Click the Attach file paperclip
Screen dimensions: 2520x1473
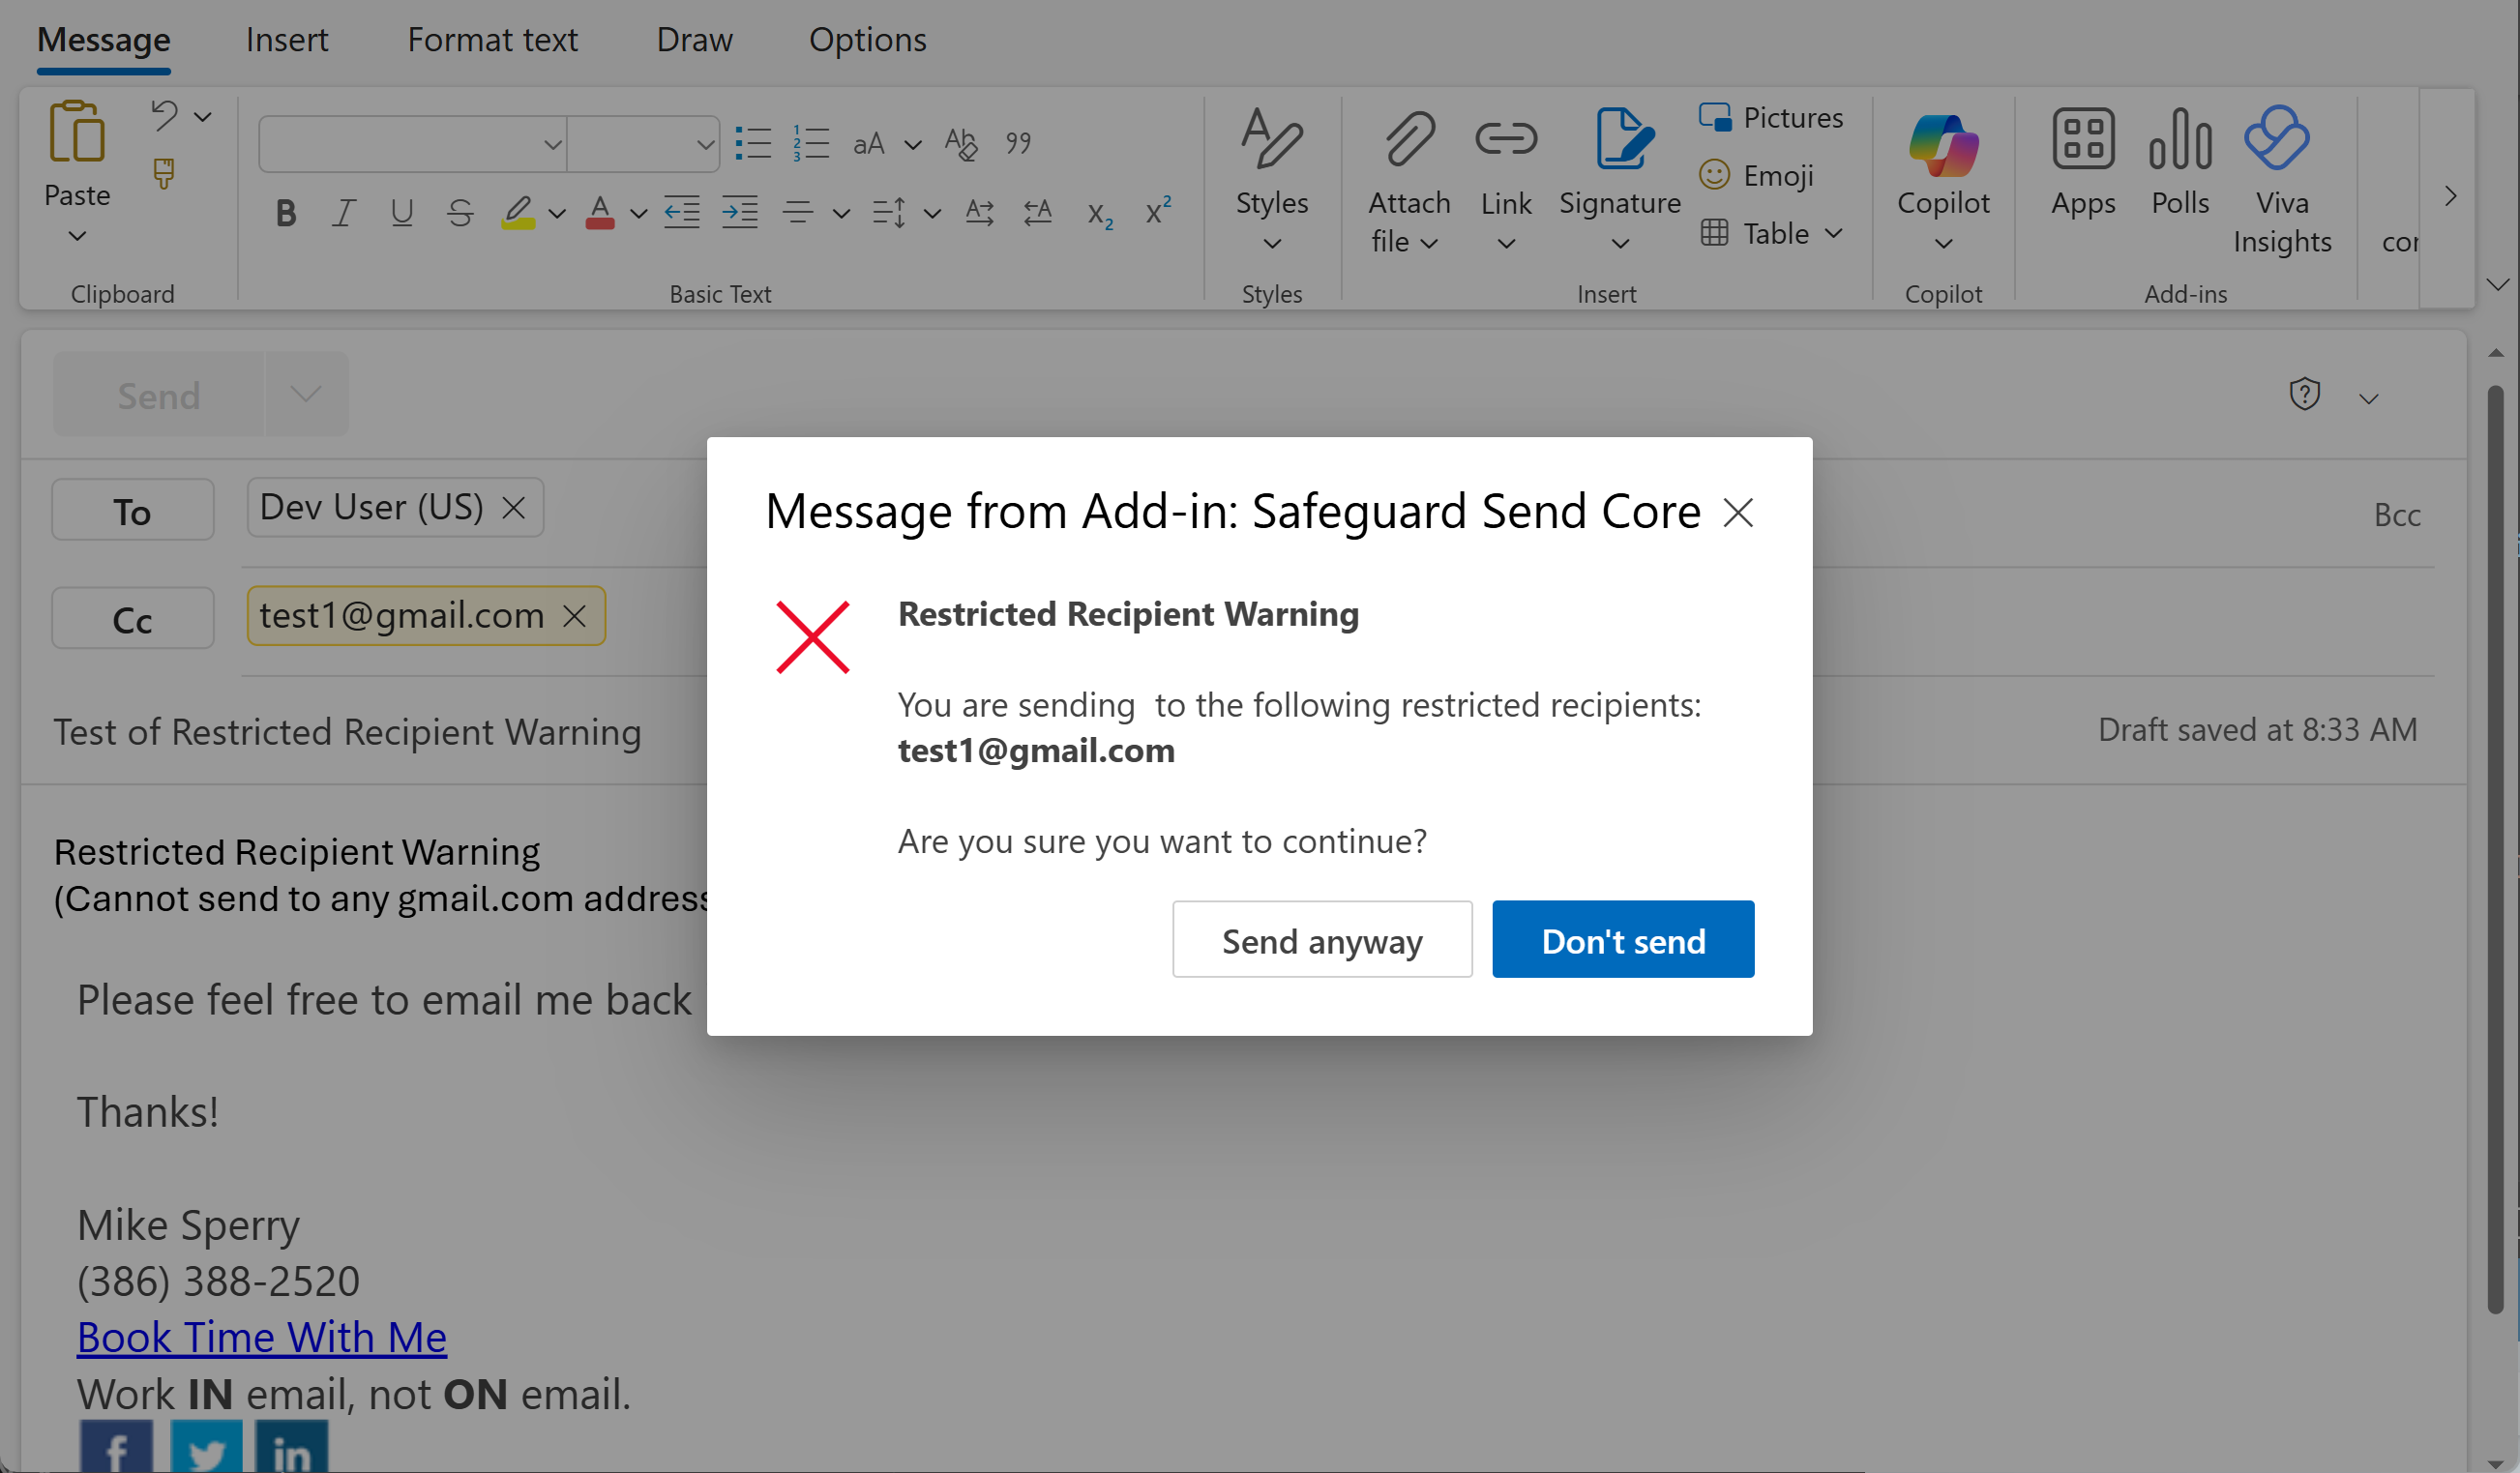1409,138
